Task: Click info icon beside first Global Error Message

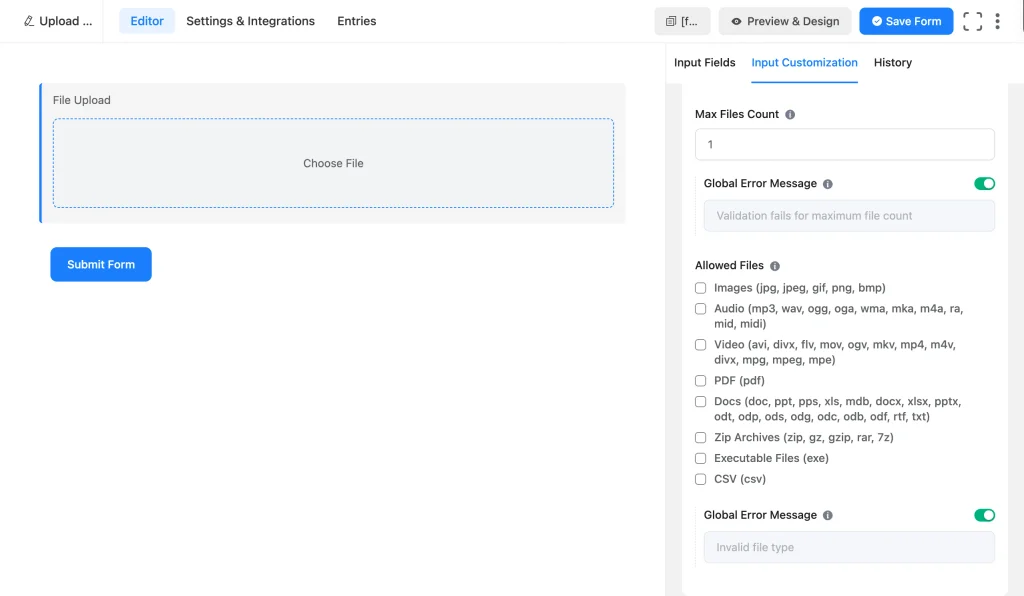Action: (827, 184)
